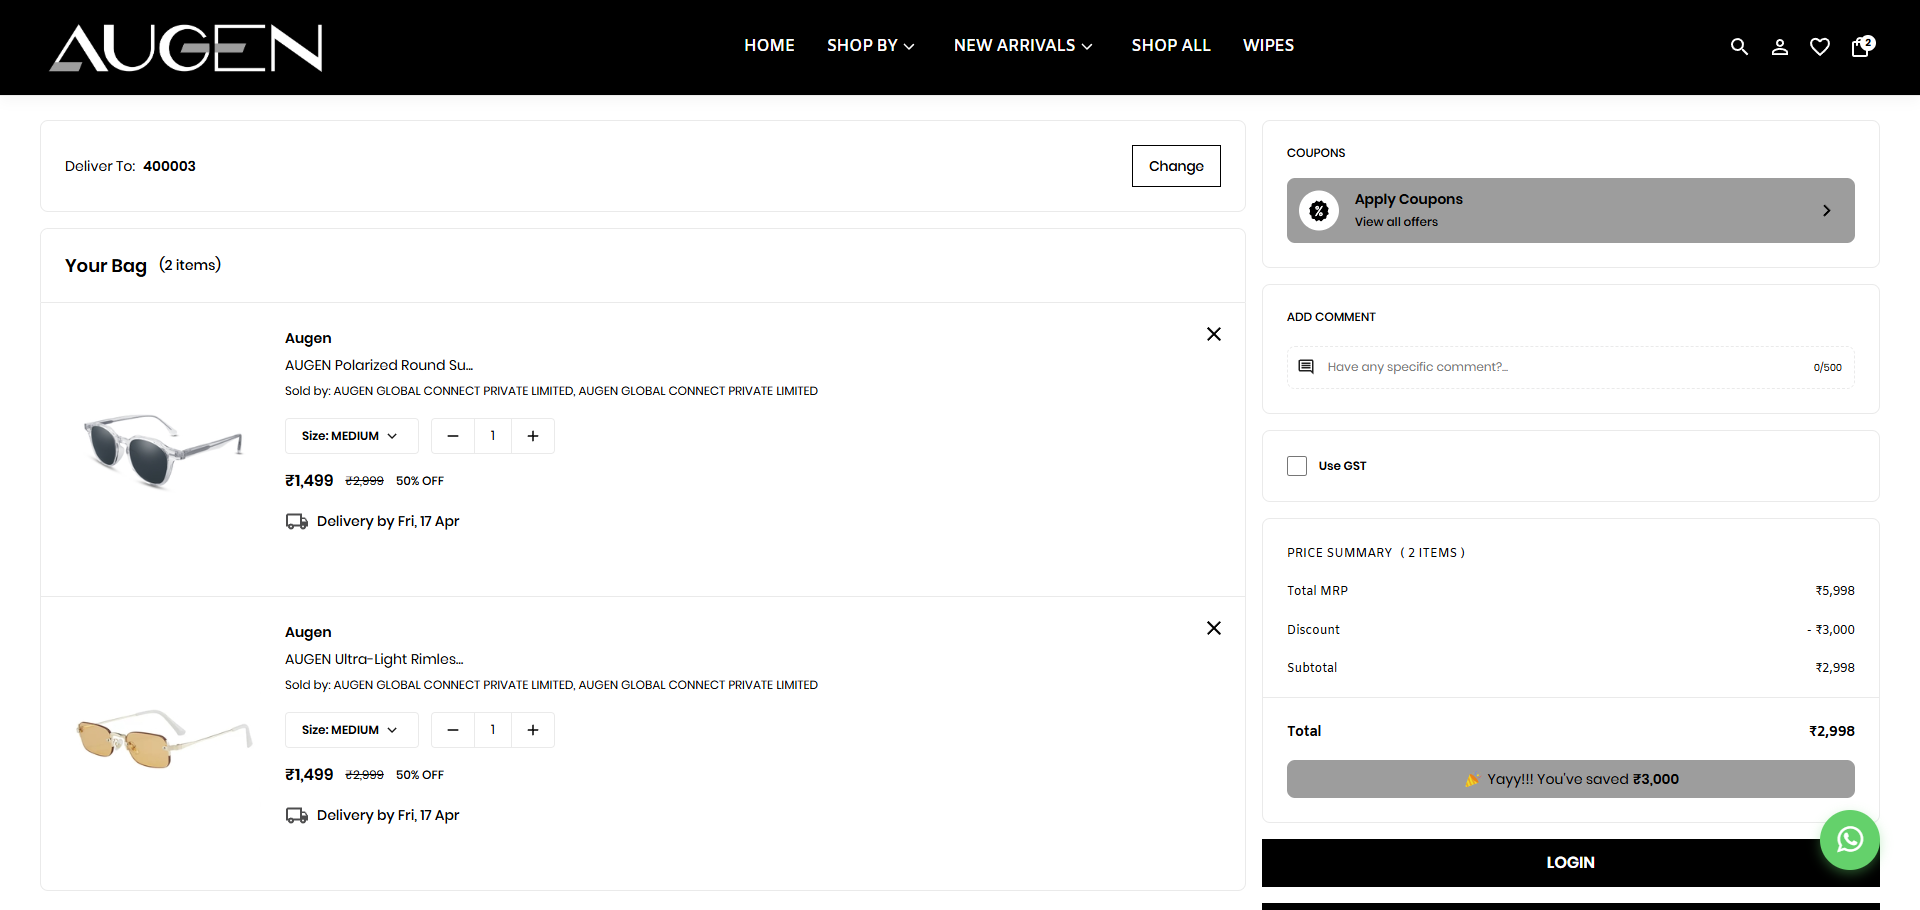Image resolution: width=1920 pixels, height=910 pixels.
Task: Click the Change pincode button
Action: click(x=1176, y=166)
